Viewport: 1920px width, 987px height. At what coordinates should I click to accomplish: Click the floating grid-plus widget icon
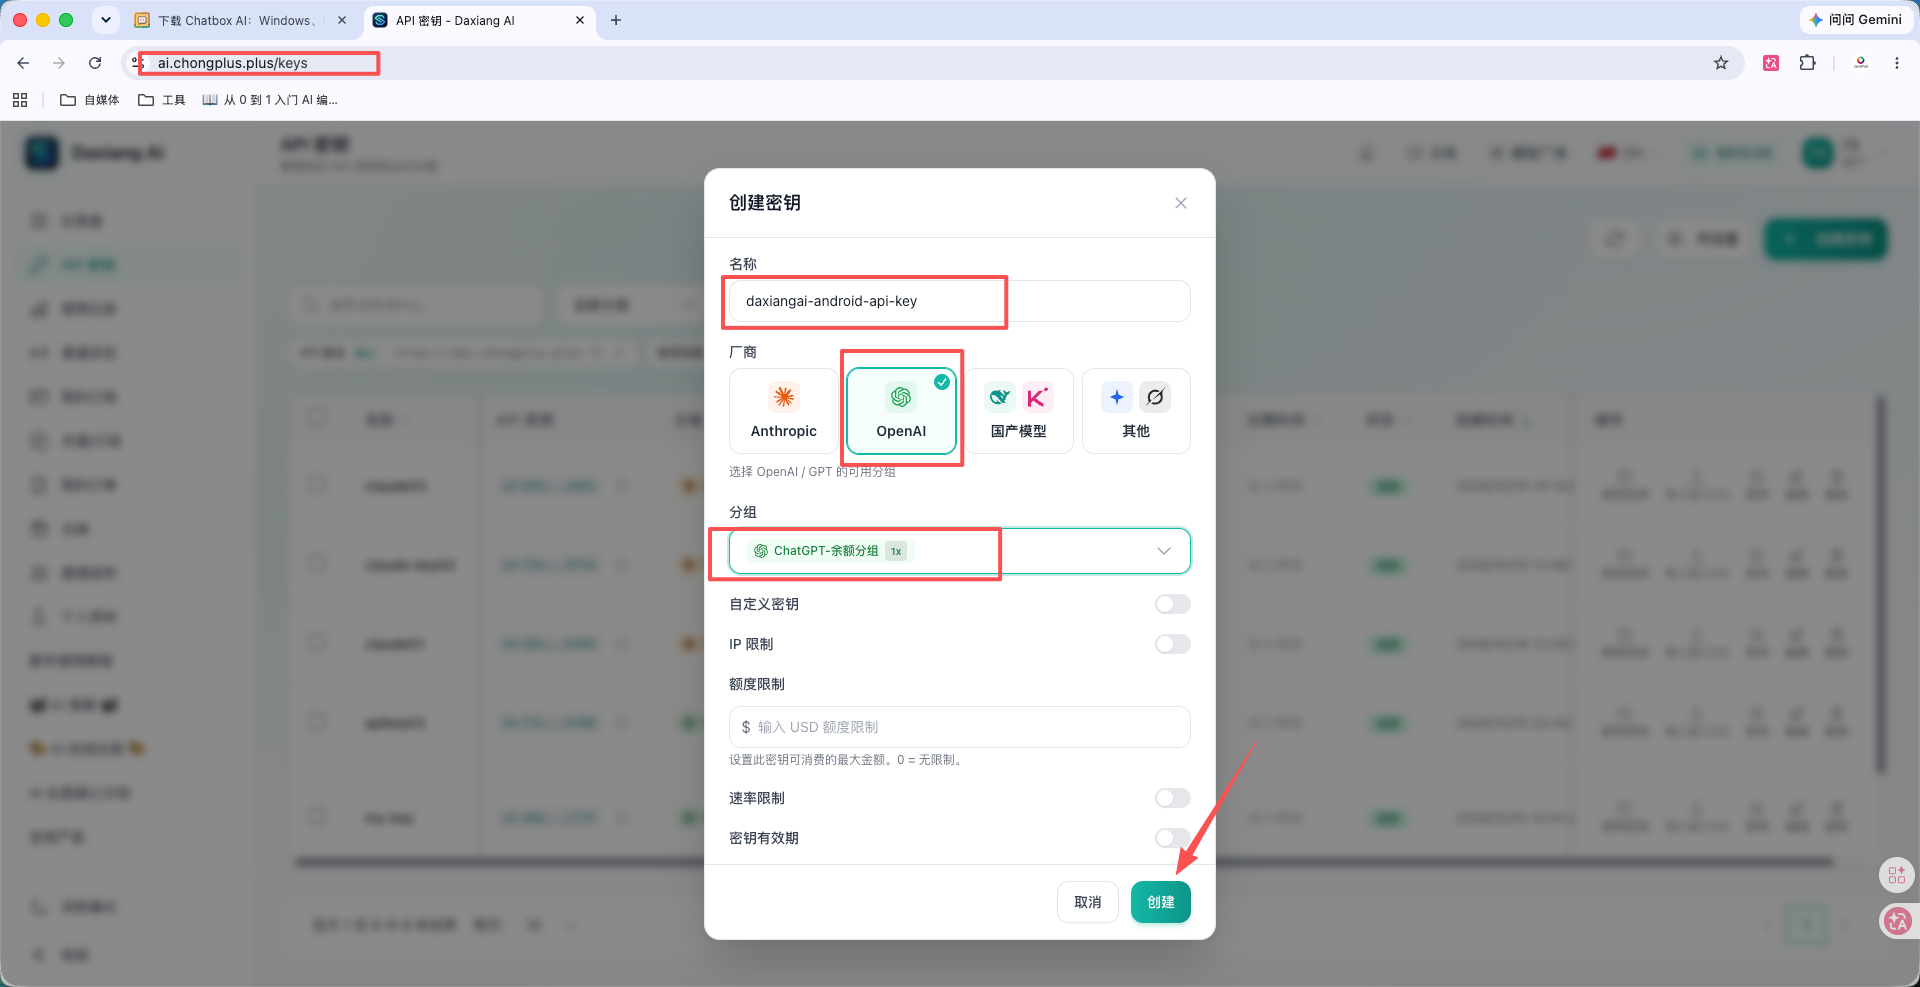[1897, 876]
